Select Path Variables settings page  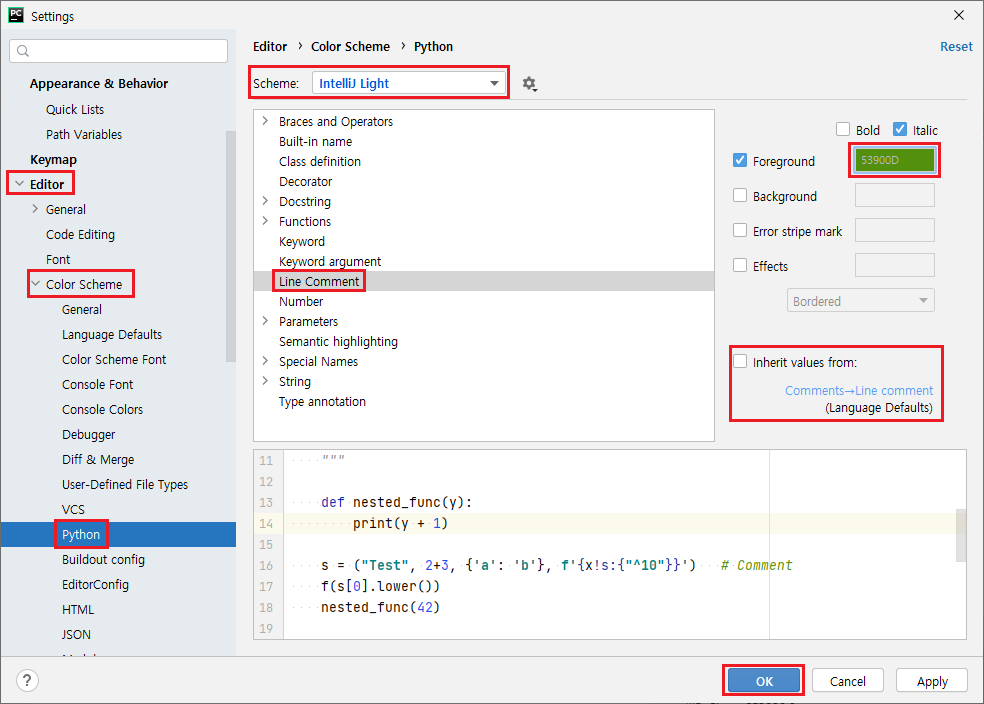83,134
